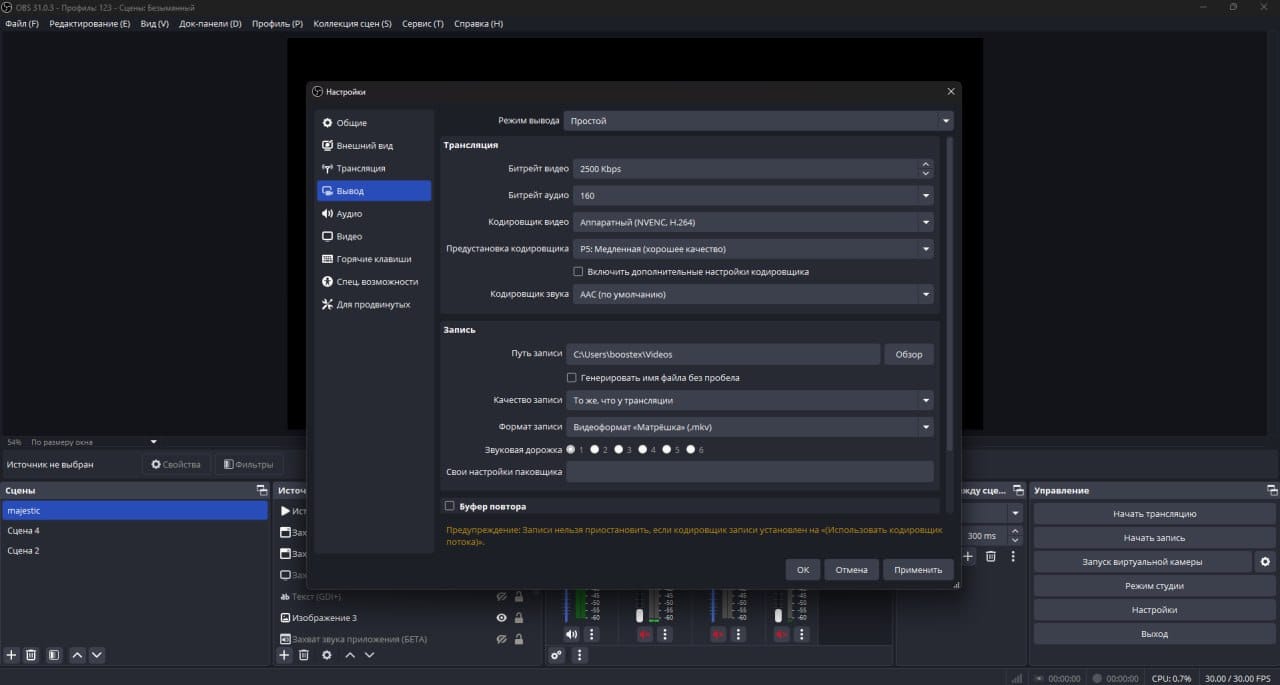The image size is (1280, 685).
Task: Move the scene up in the Сцены toolbar
Action: coord(78,655)
